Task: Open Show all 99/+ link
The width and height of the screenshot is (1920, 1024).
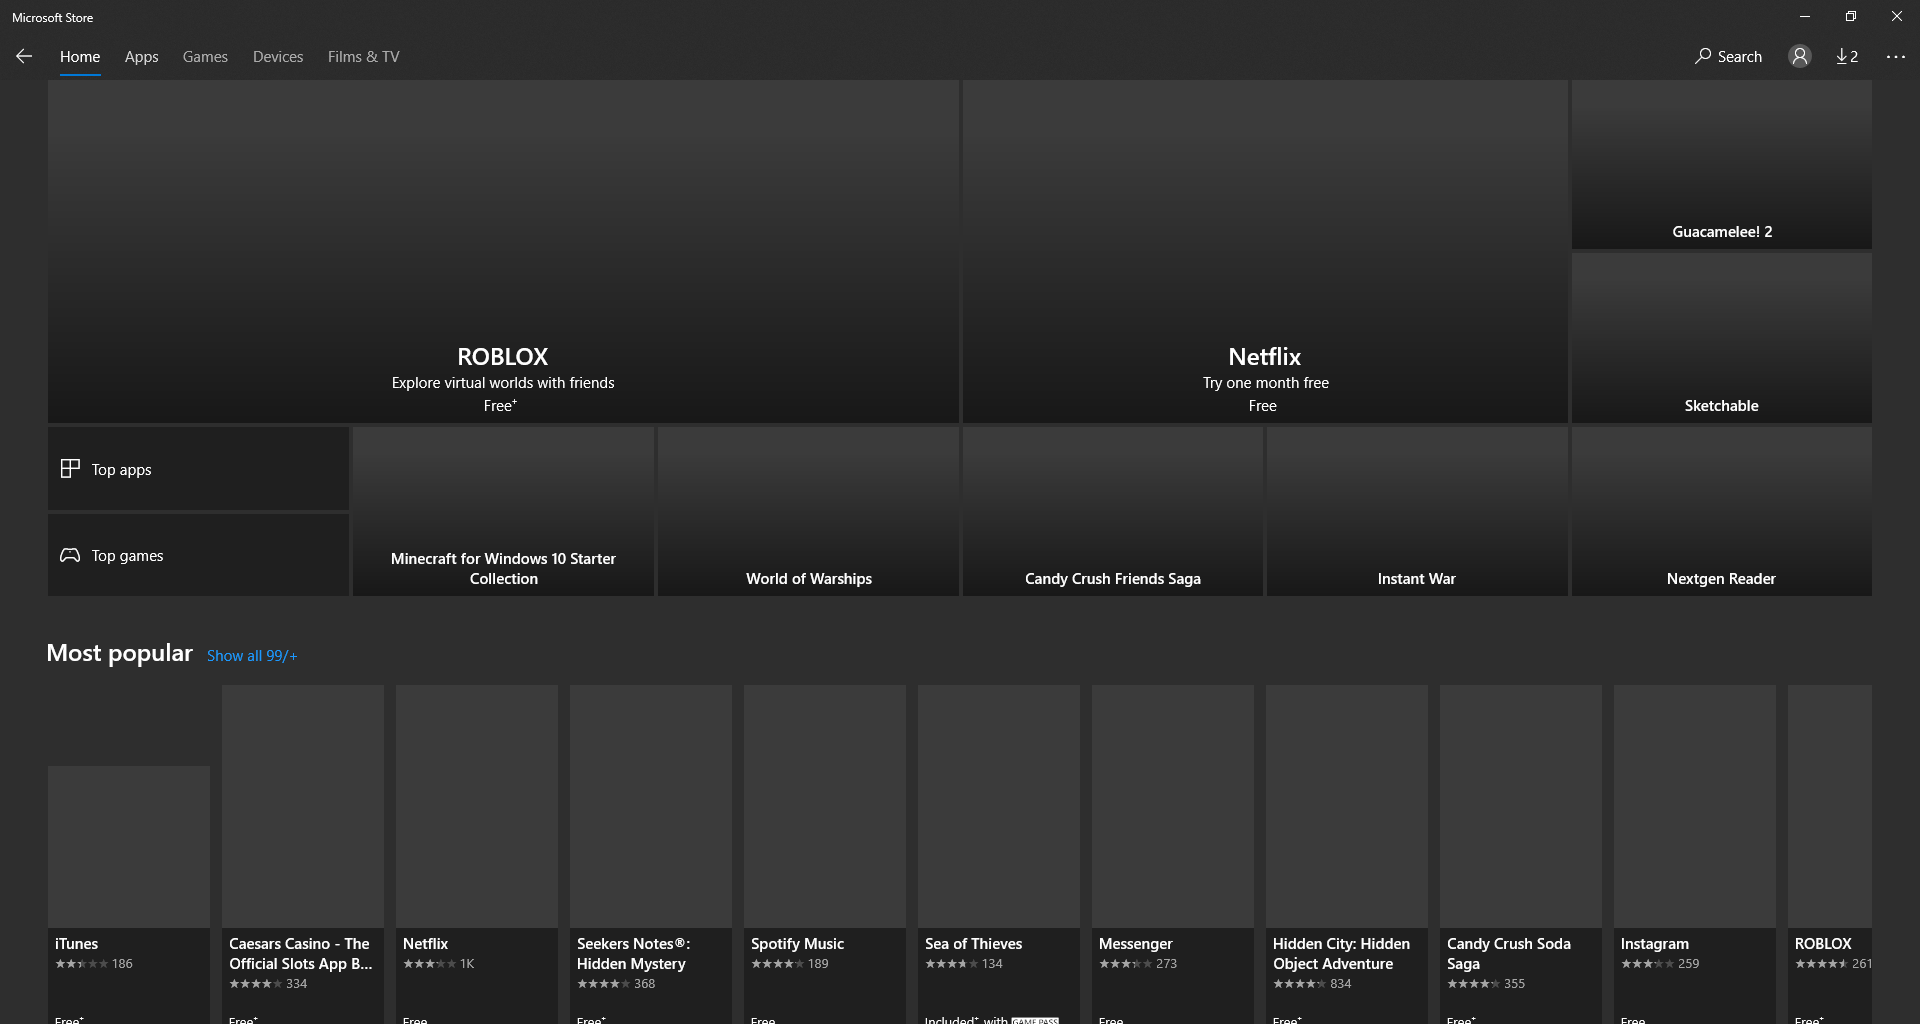Action: point(252,656)
